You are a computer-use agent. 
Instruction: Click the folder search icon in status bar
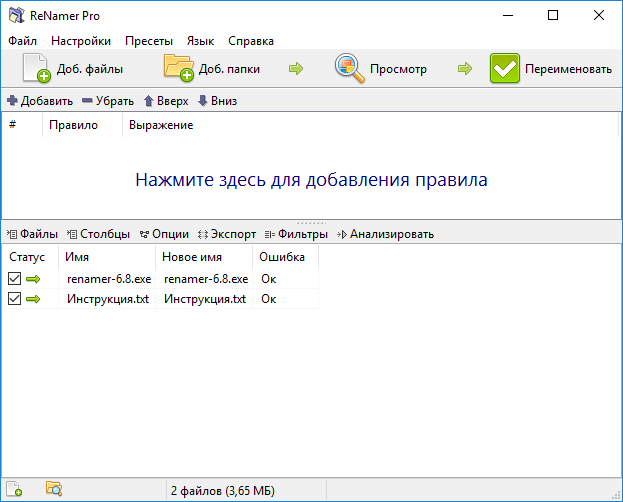54,490
